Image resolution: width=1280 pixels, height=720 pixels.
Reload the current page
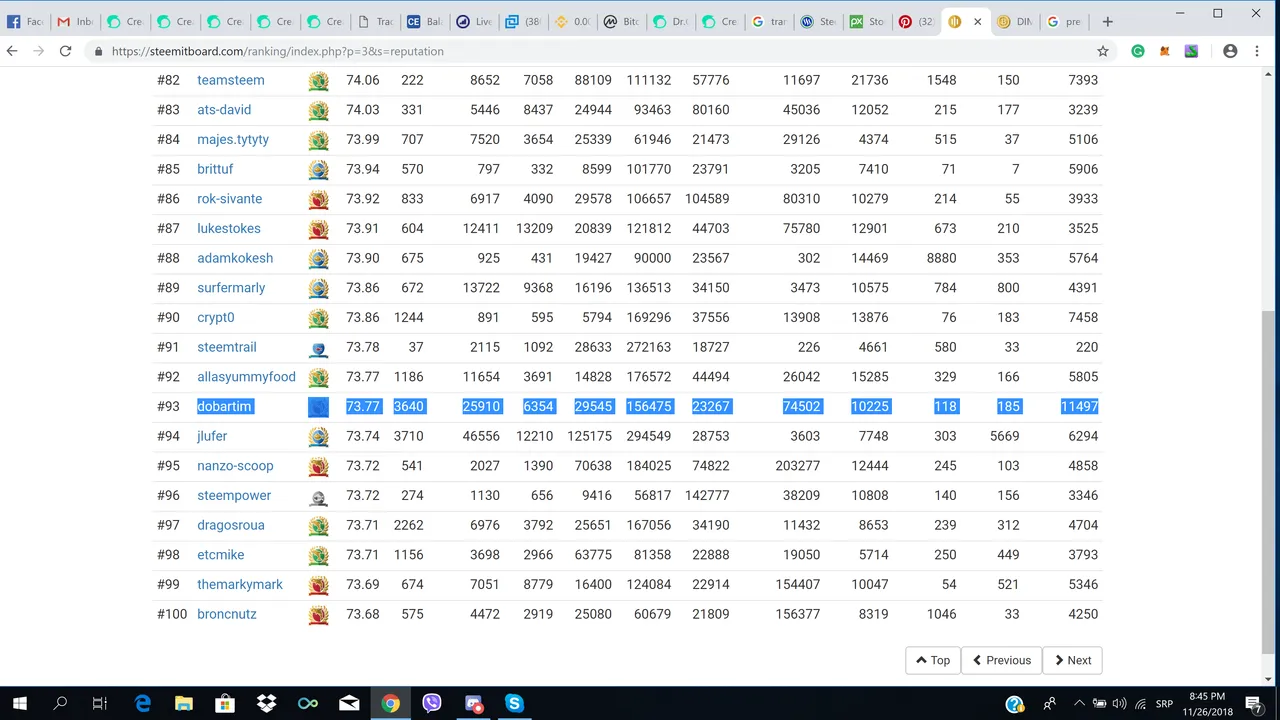click(x=65, y=51)
